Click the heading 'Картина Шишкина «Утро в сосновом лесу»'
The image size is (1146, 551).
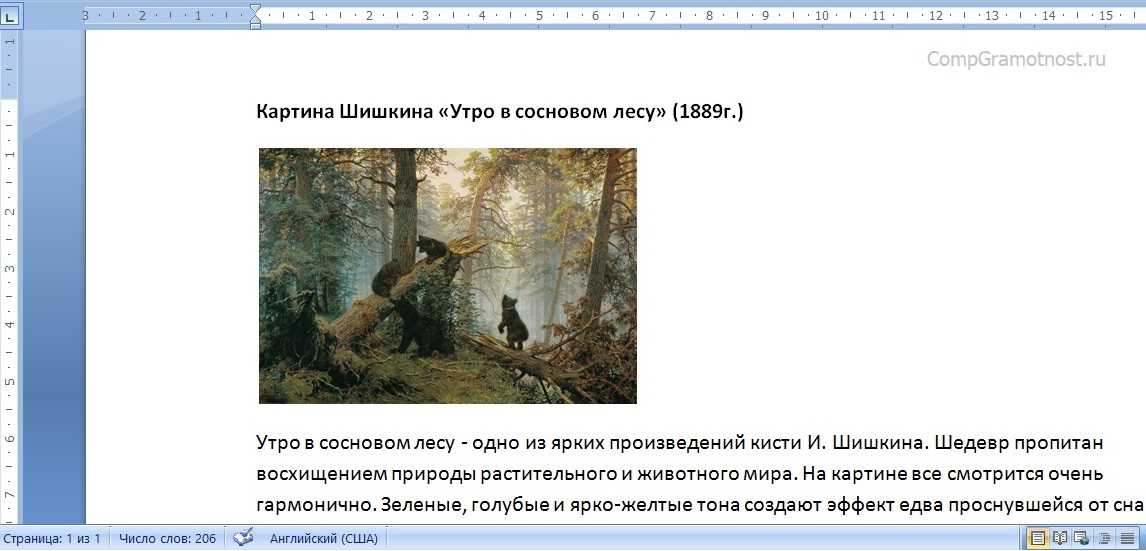click(462, 112)
